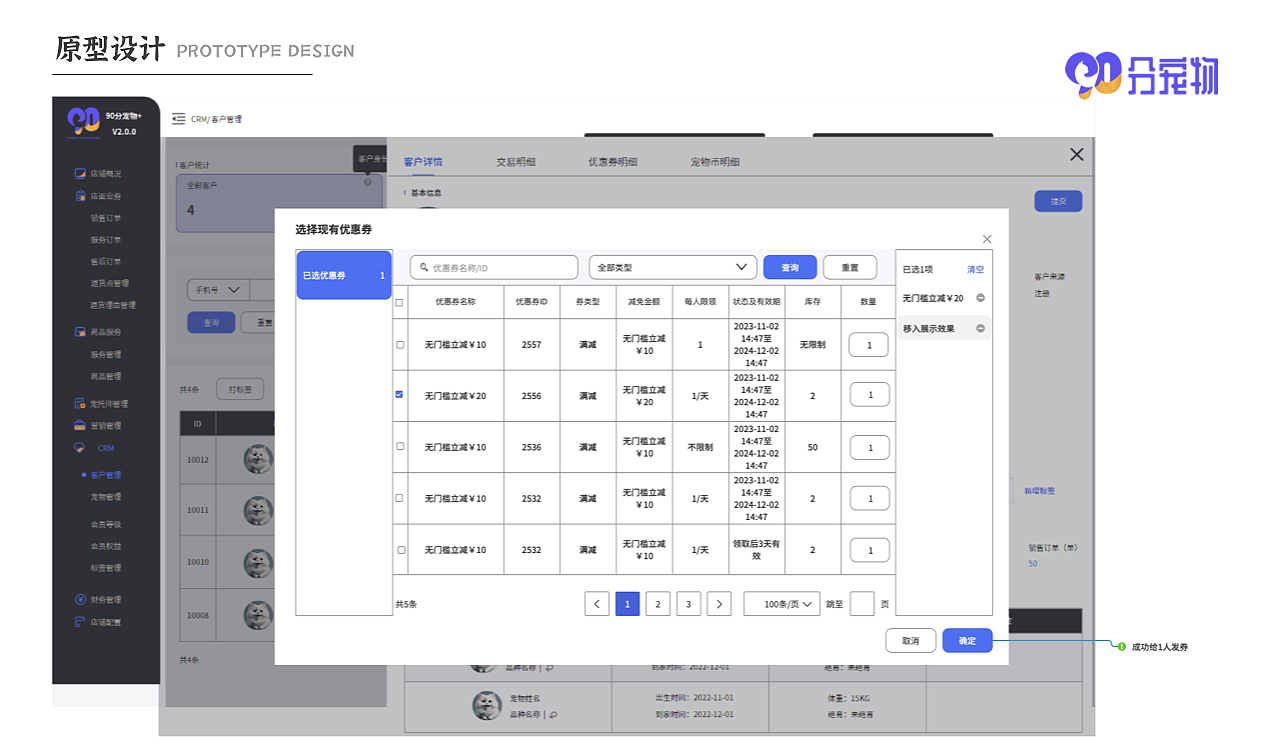The width and height of the screenshot is (1280, 750).
Task: Open 服务订单 menu item
Action: tap(106, 240)
